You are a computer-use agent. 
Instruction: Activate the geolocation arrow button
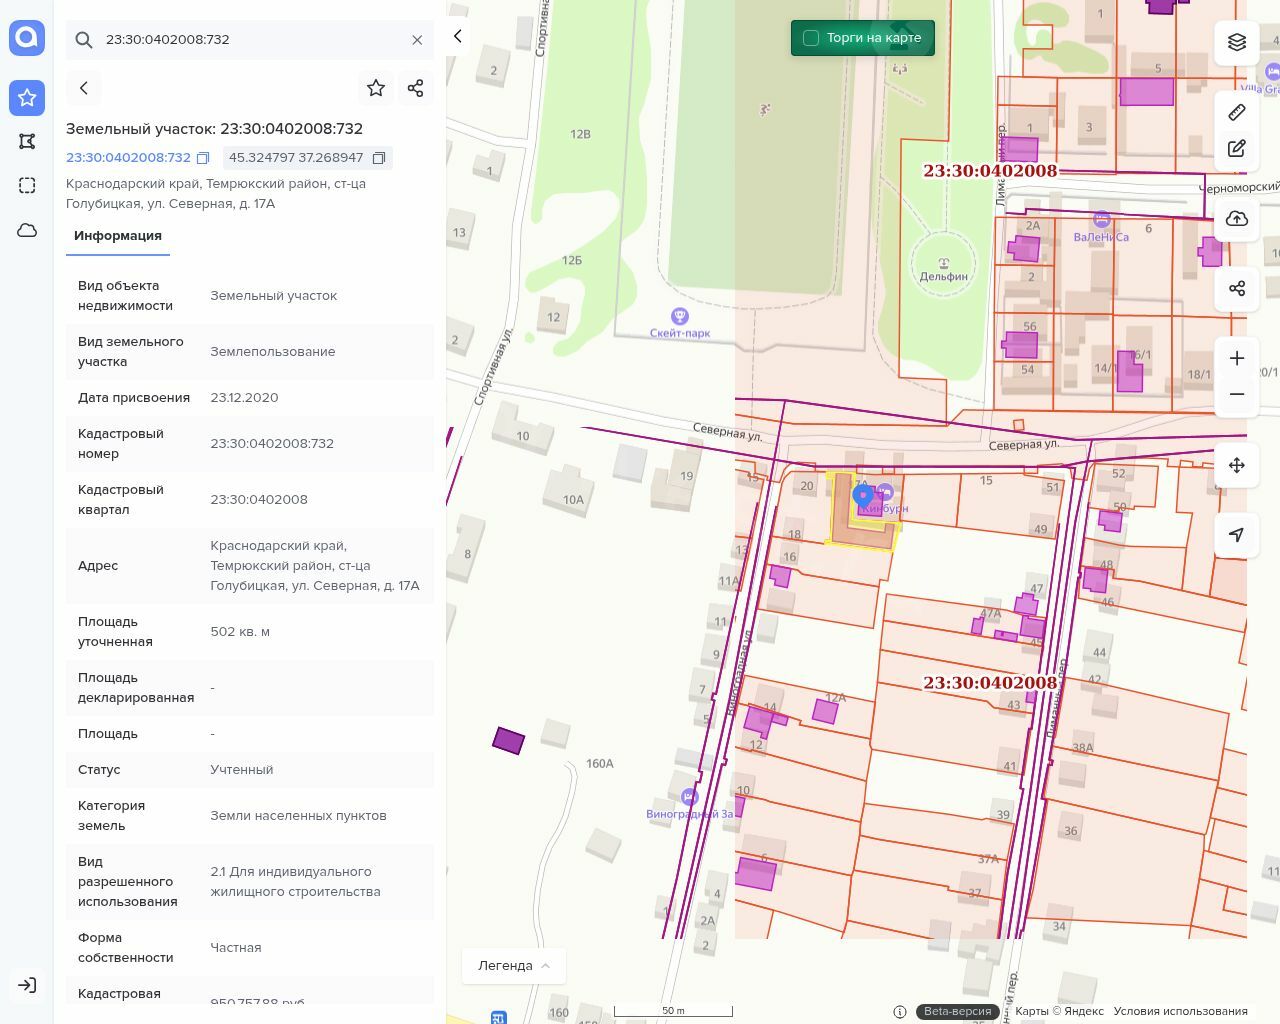tap(1237, 534)
